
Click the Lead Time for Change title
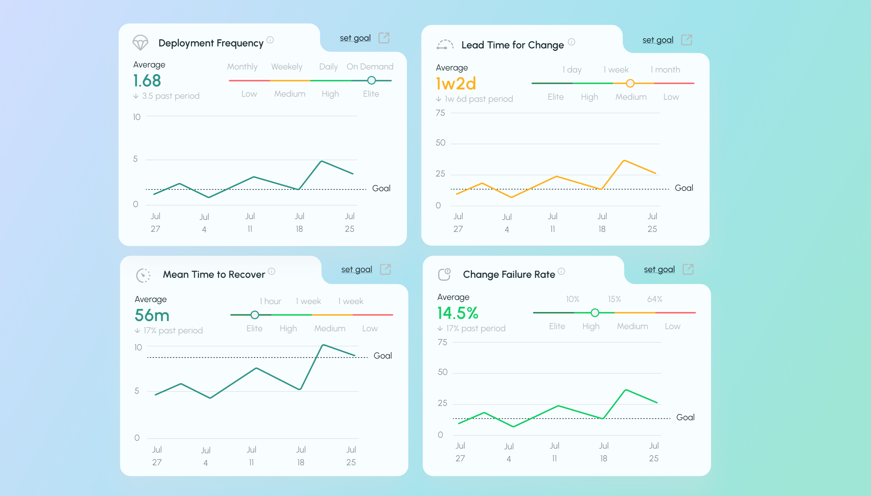[513, 45]
